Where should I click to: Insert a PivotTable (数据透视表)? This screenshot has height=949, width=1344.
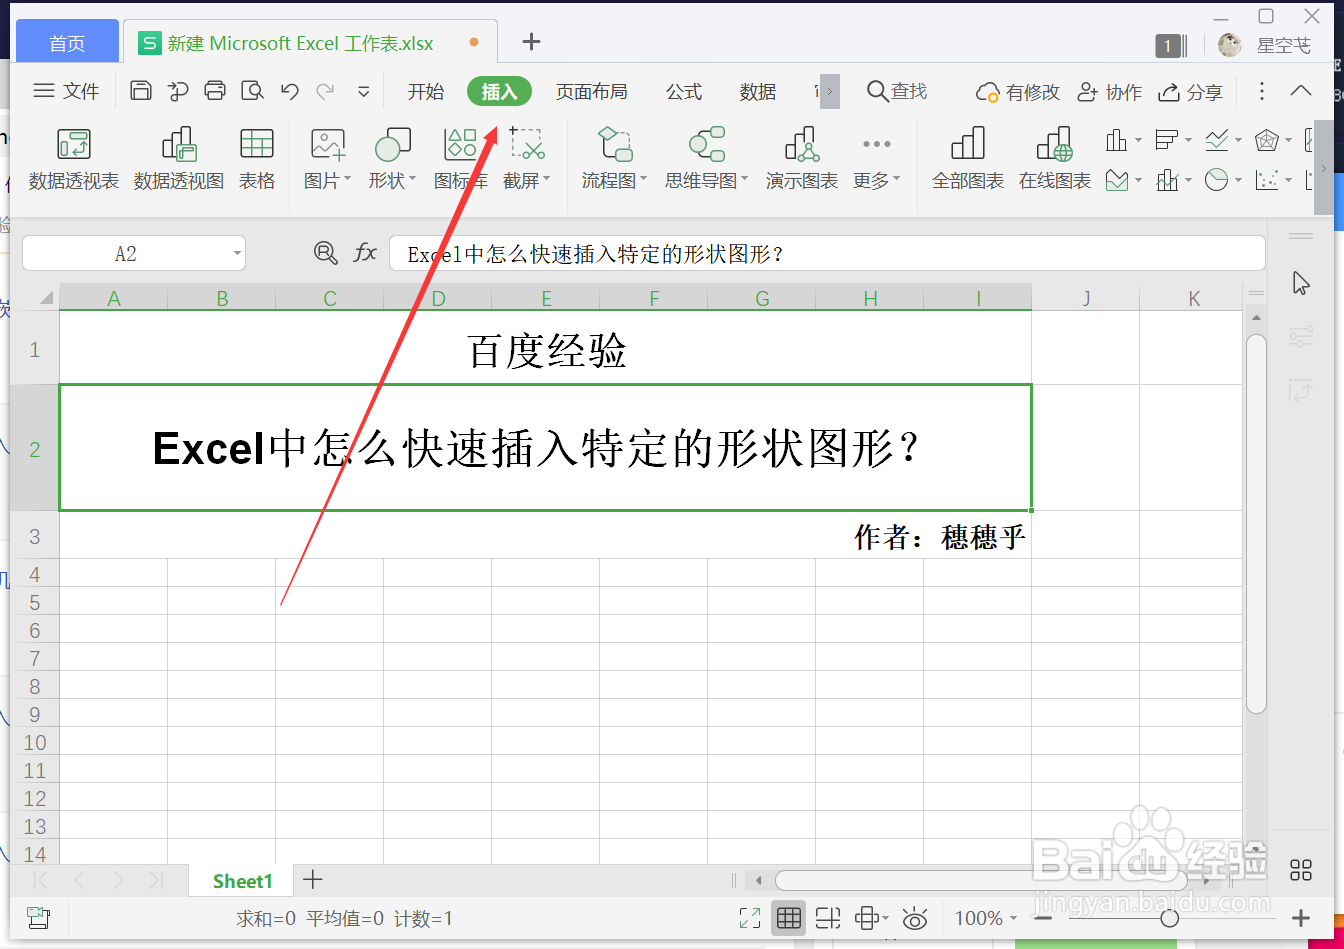click(x=74, y=158)
